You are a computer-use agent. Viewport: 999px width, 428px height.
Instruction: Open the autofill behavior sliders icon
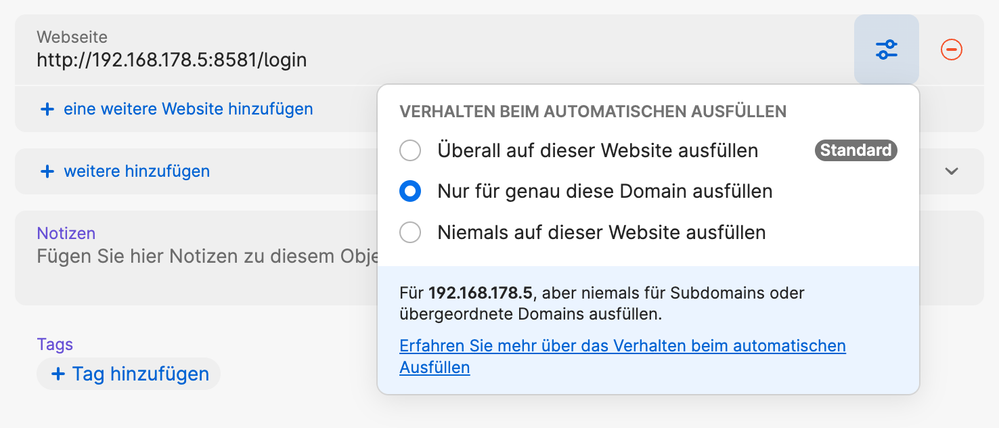click(886, 49)
